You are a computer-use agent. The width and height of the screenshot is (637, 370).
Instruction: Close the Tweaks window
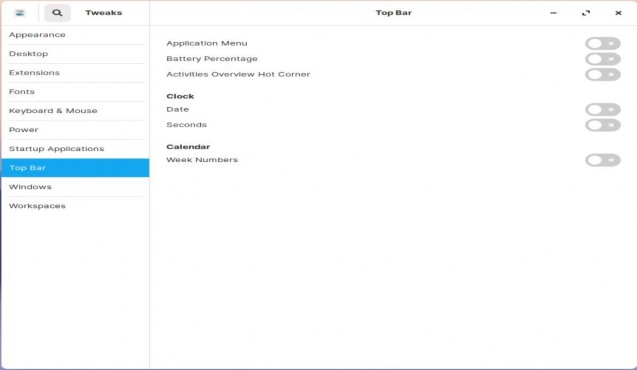(618, 13)
